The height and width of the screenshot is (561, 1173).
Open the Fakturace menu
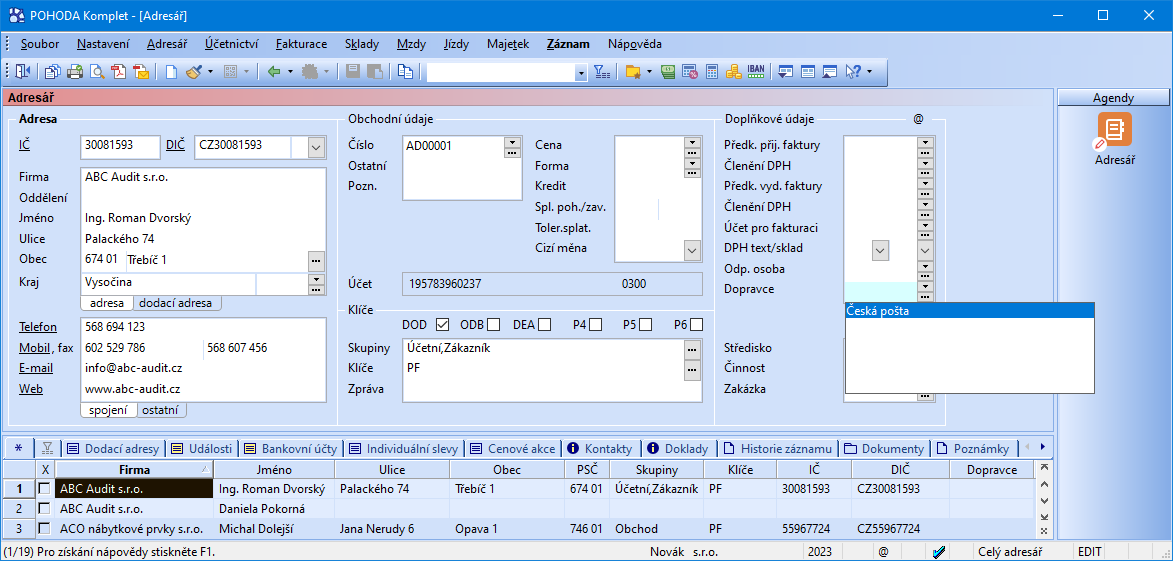click(x=301, y=43)
